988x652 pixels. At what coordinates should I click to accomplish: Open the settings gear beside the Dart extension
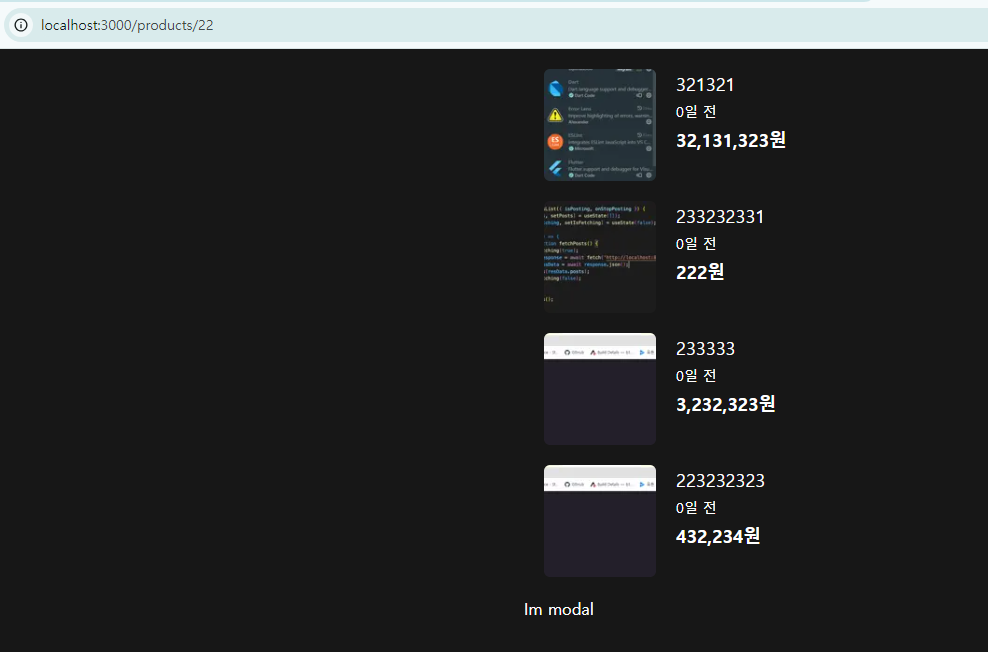[648, 94]
